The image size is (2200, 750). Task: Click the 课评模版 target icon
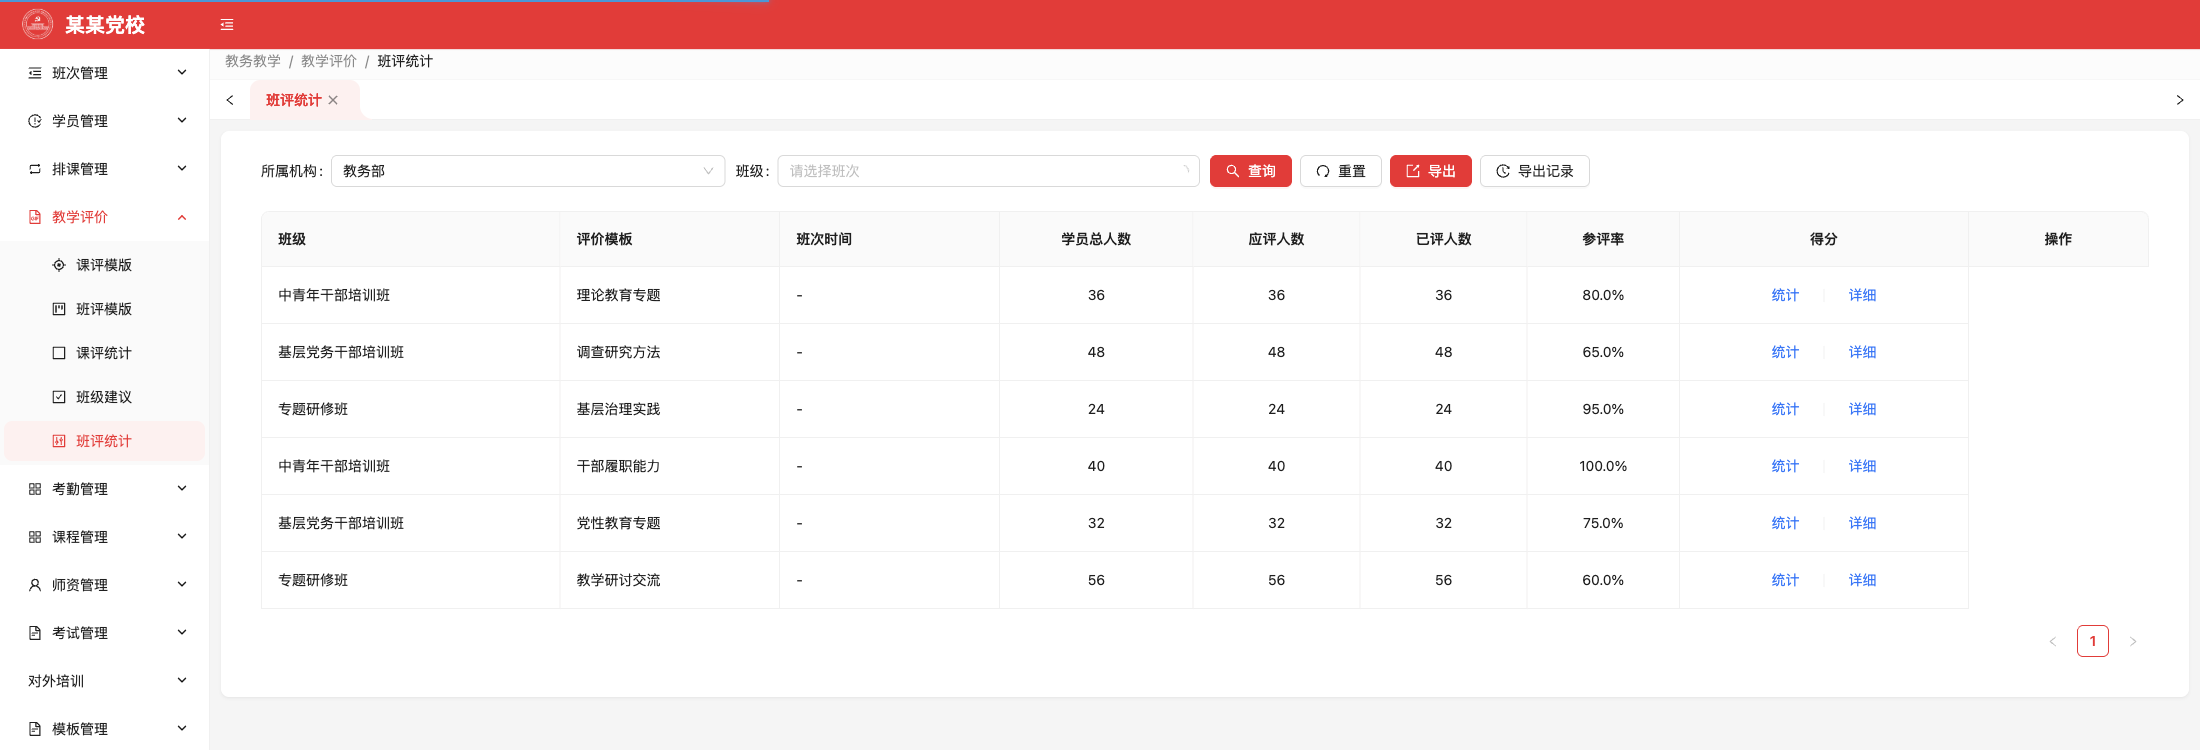click(x=59, y=265)
